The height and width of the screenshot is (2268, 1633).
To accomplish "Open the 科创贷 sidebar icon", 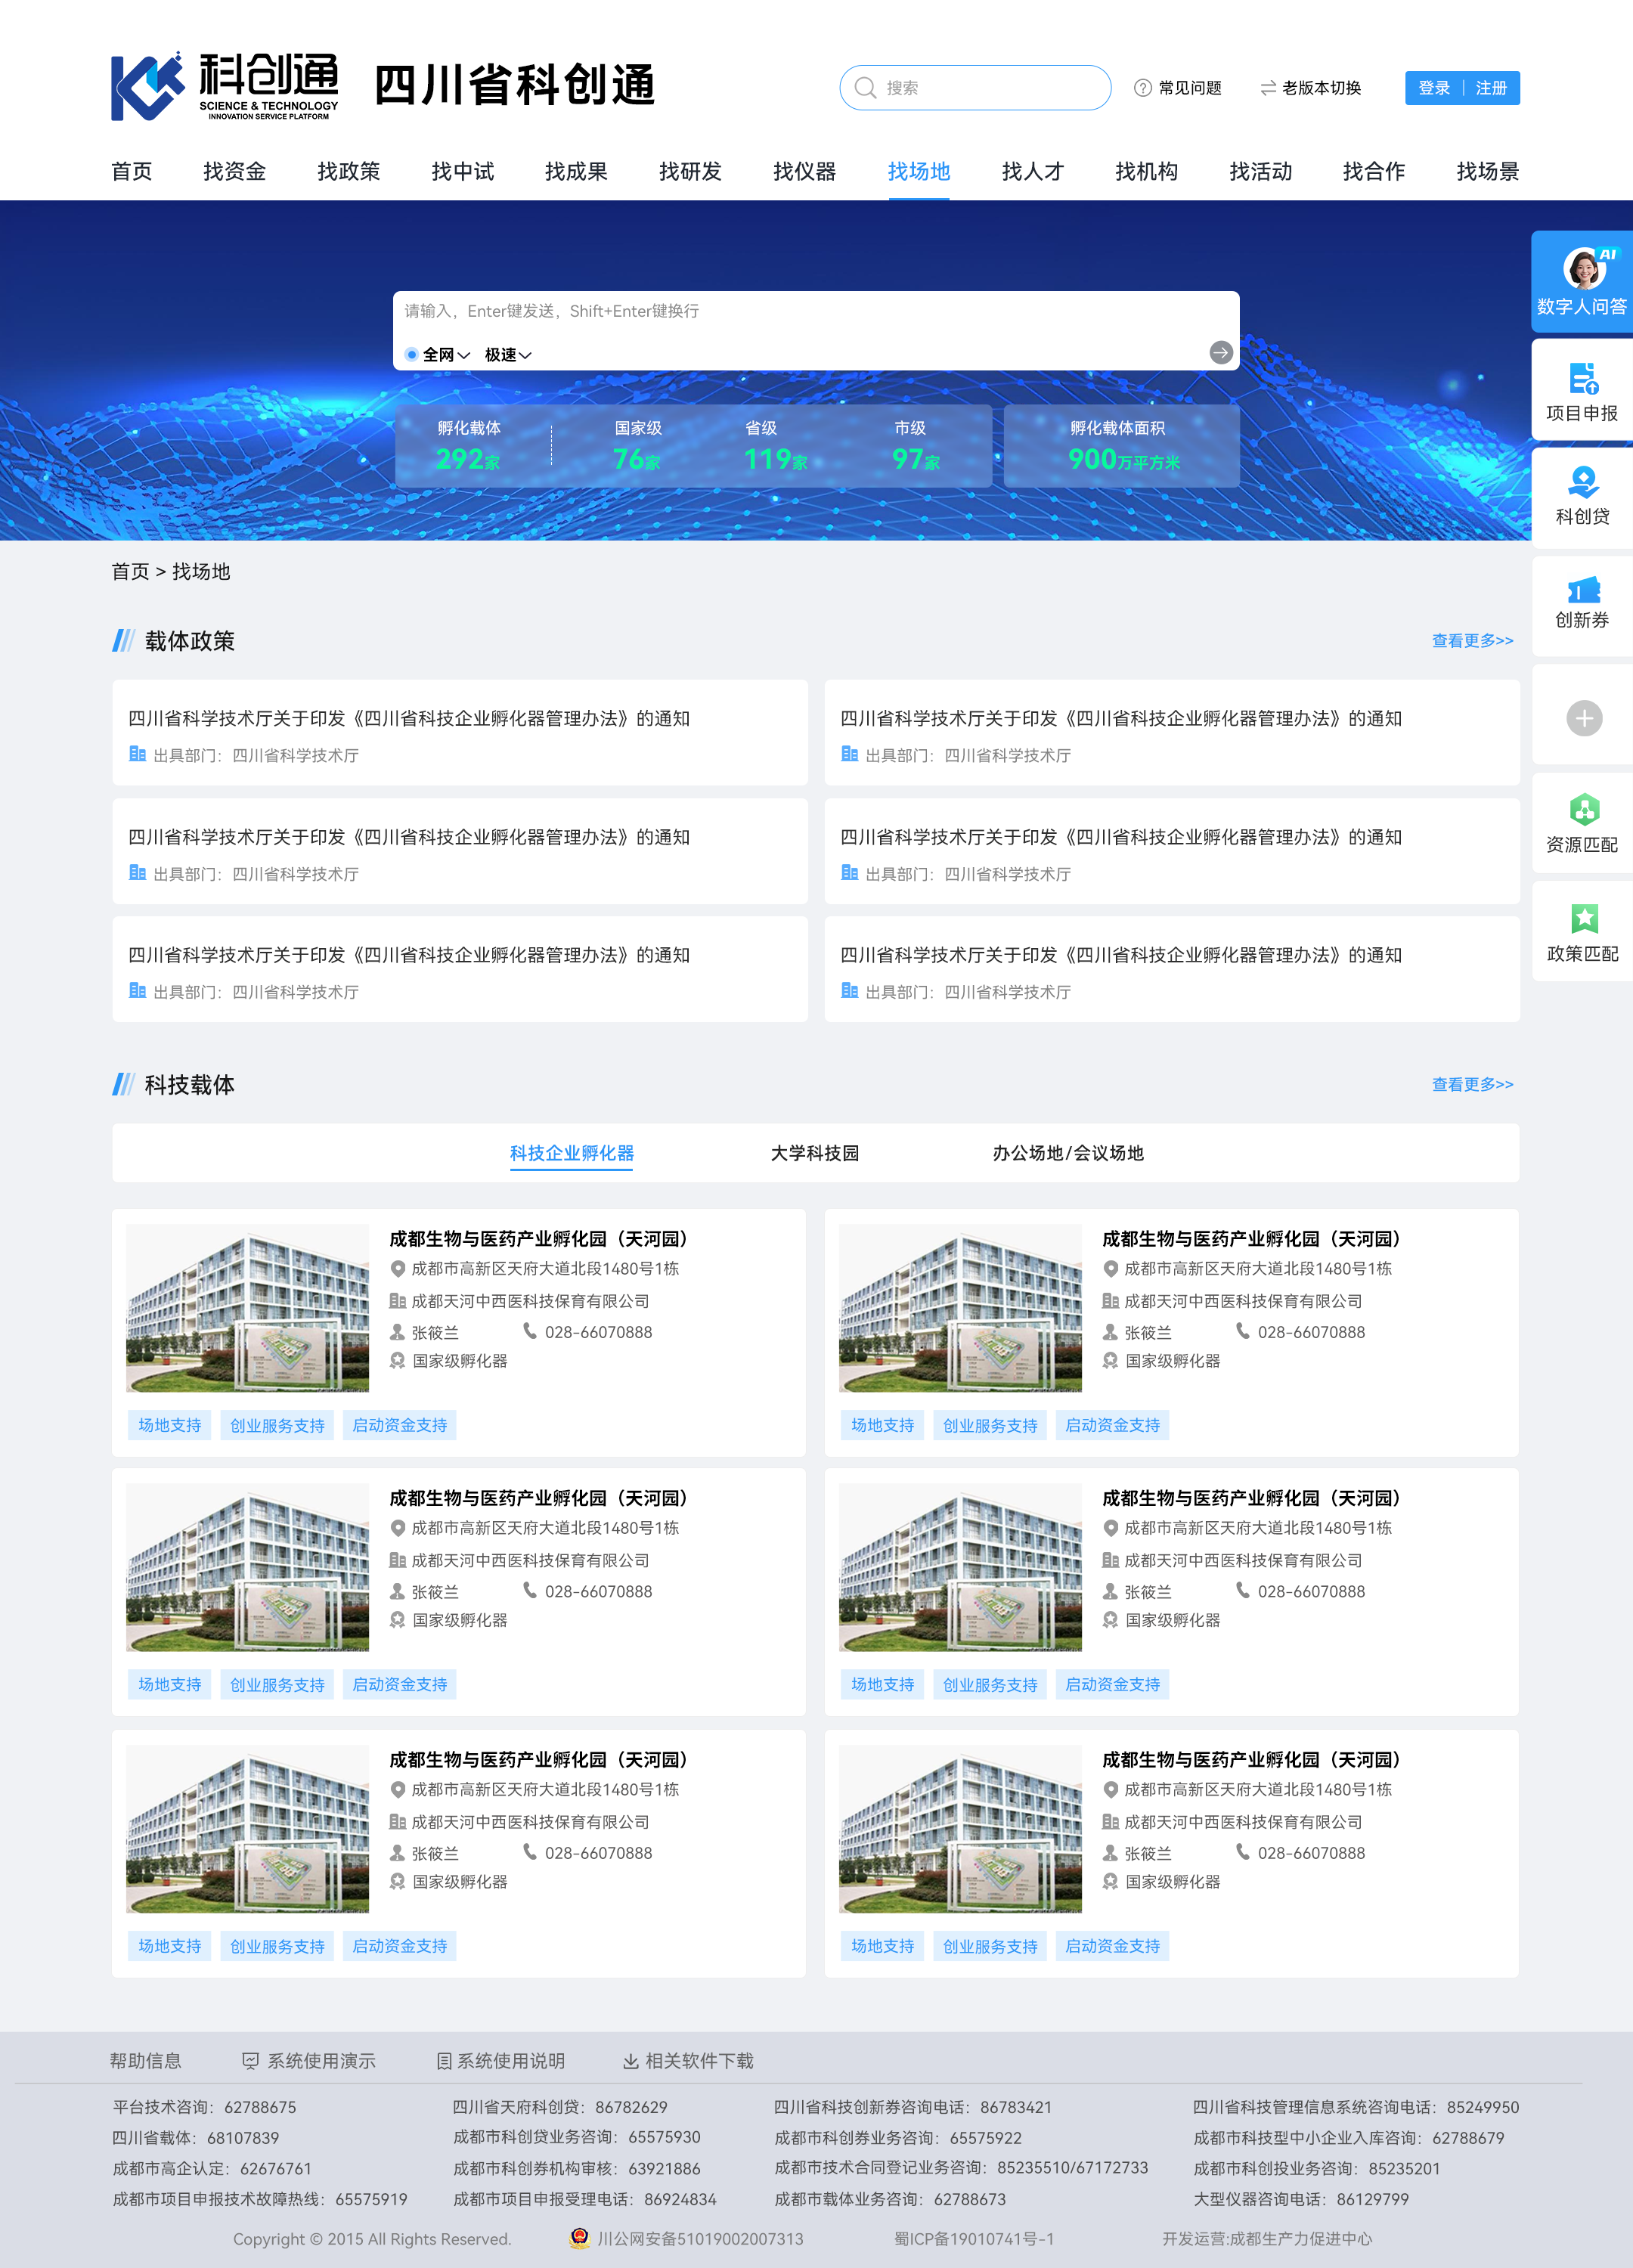I will 1583,483.
